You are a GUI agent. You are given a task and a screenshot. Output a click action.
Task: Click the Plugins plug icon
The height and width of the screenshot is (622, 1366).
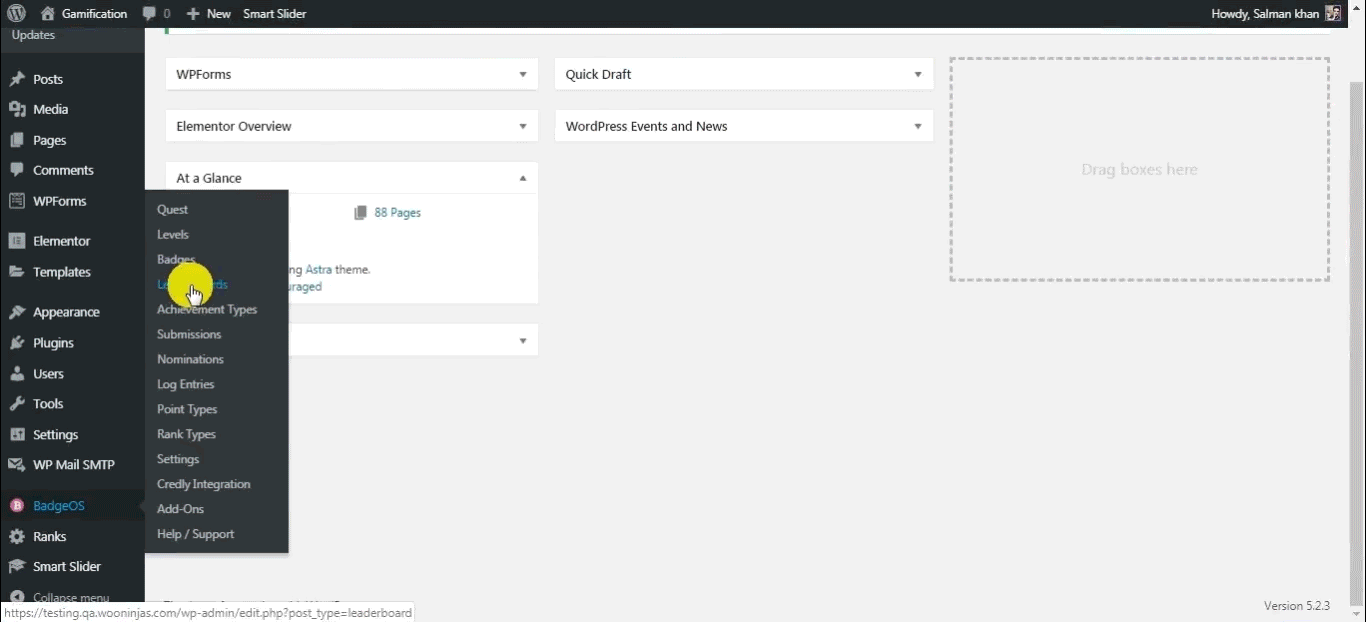click(x=17, y=343)
